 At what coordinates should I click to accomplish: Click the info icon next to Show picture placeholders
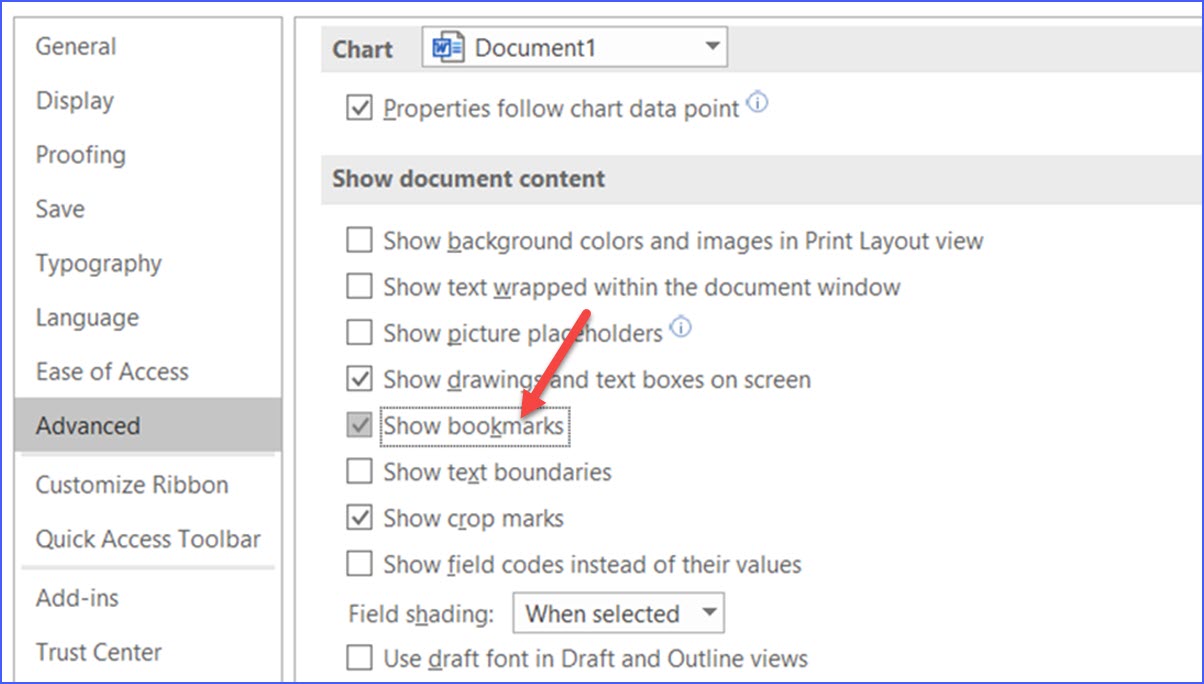coord(681,327)
